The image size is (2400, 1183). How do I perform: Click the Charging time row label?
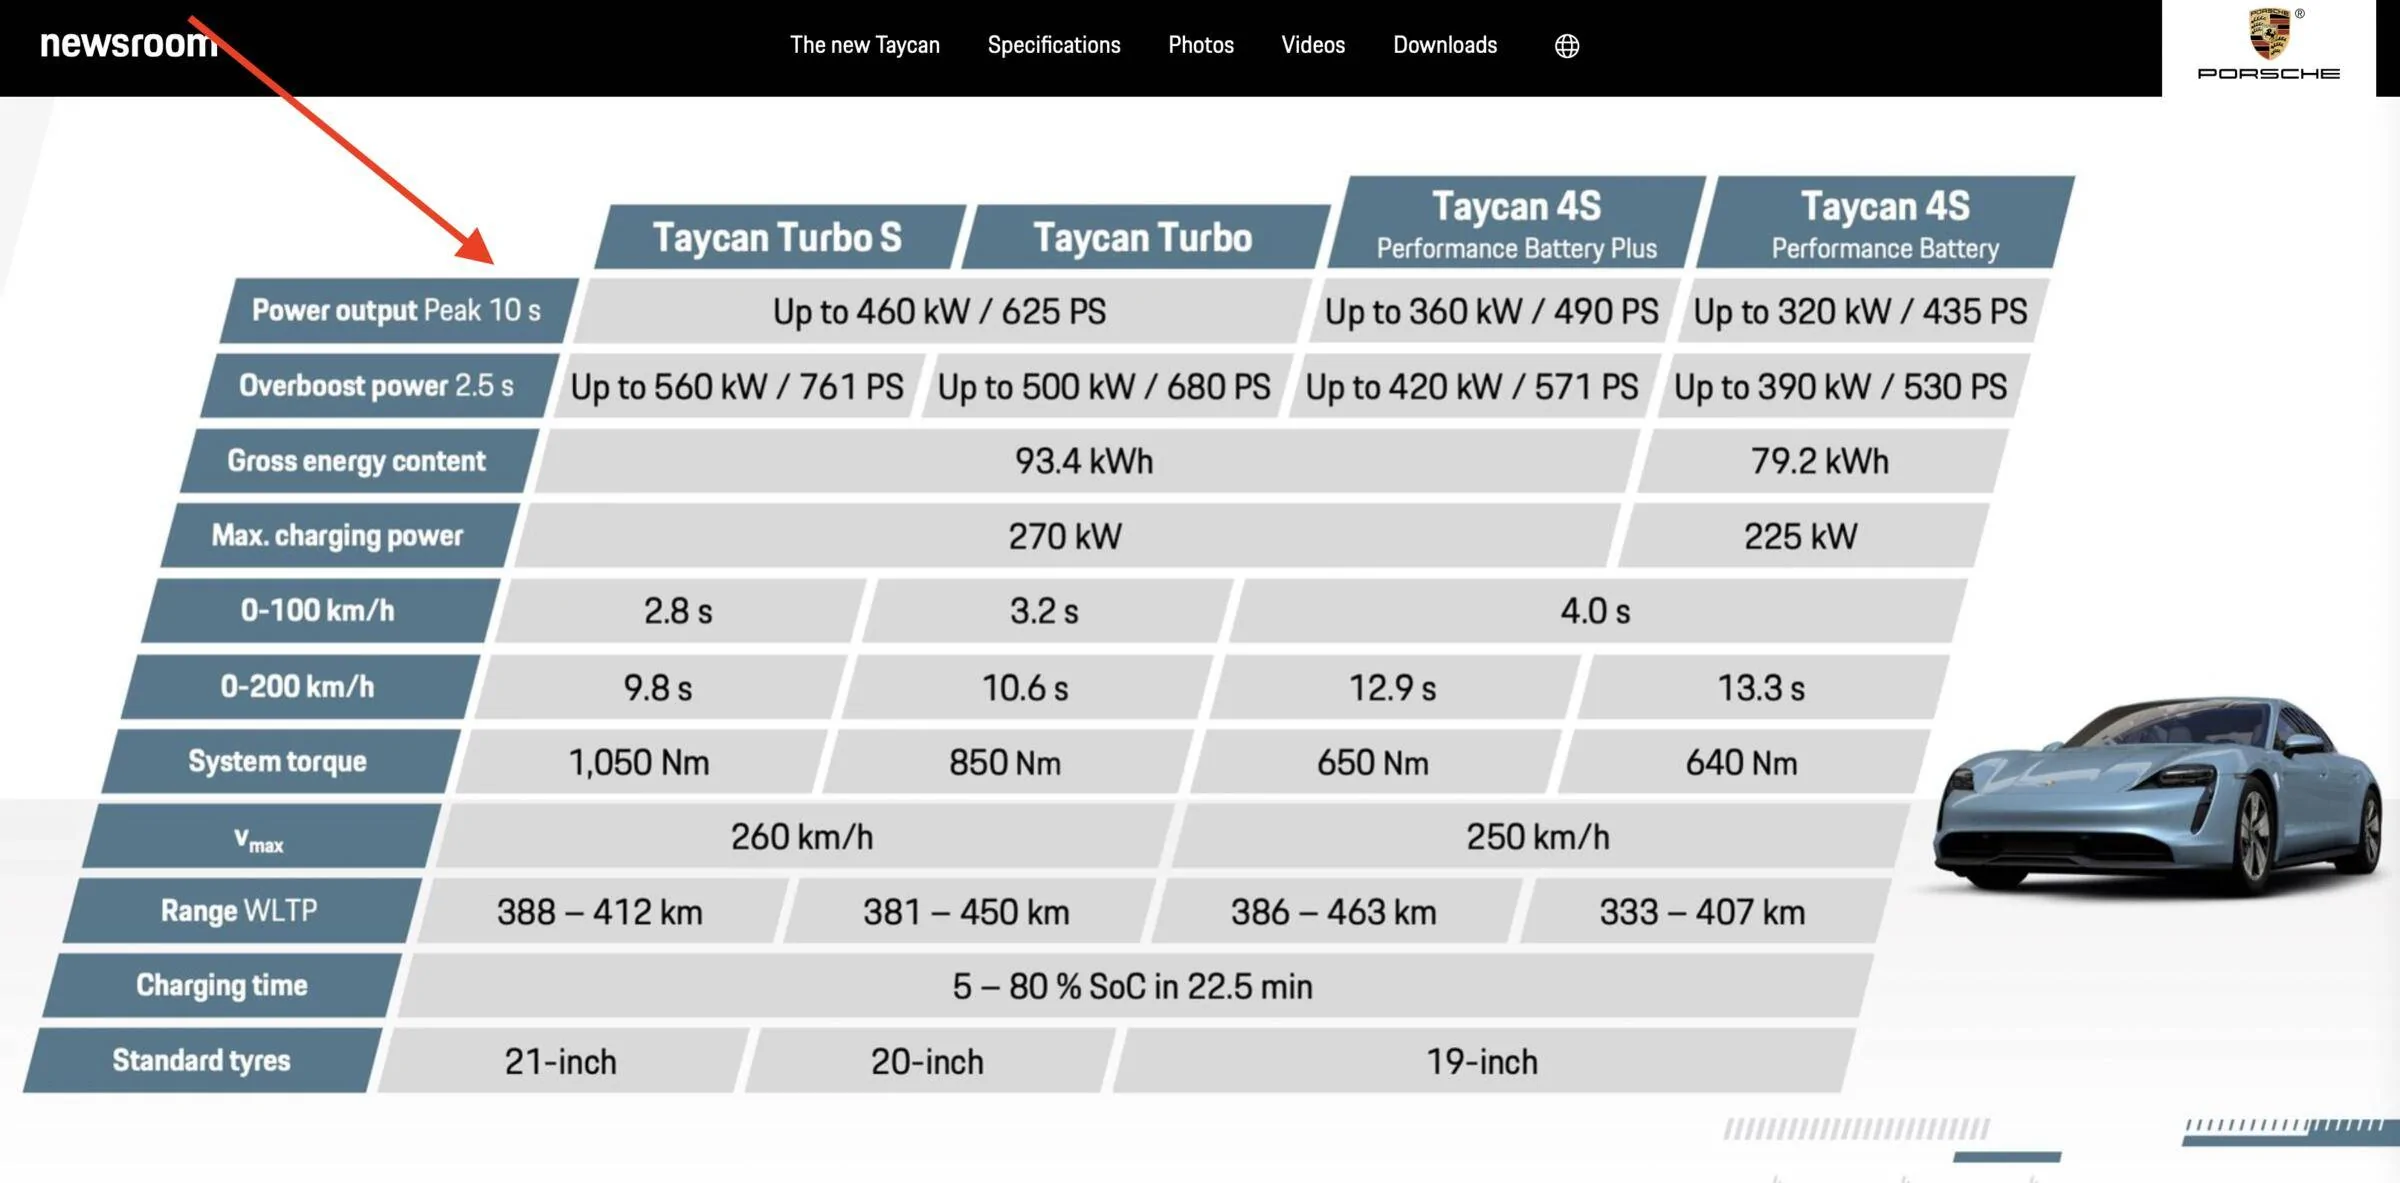(222, 986)
